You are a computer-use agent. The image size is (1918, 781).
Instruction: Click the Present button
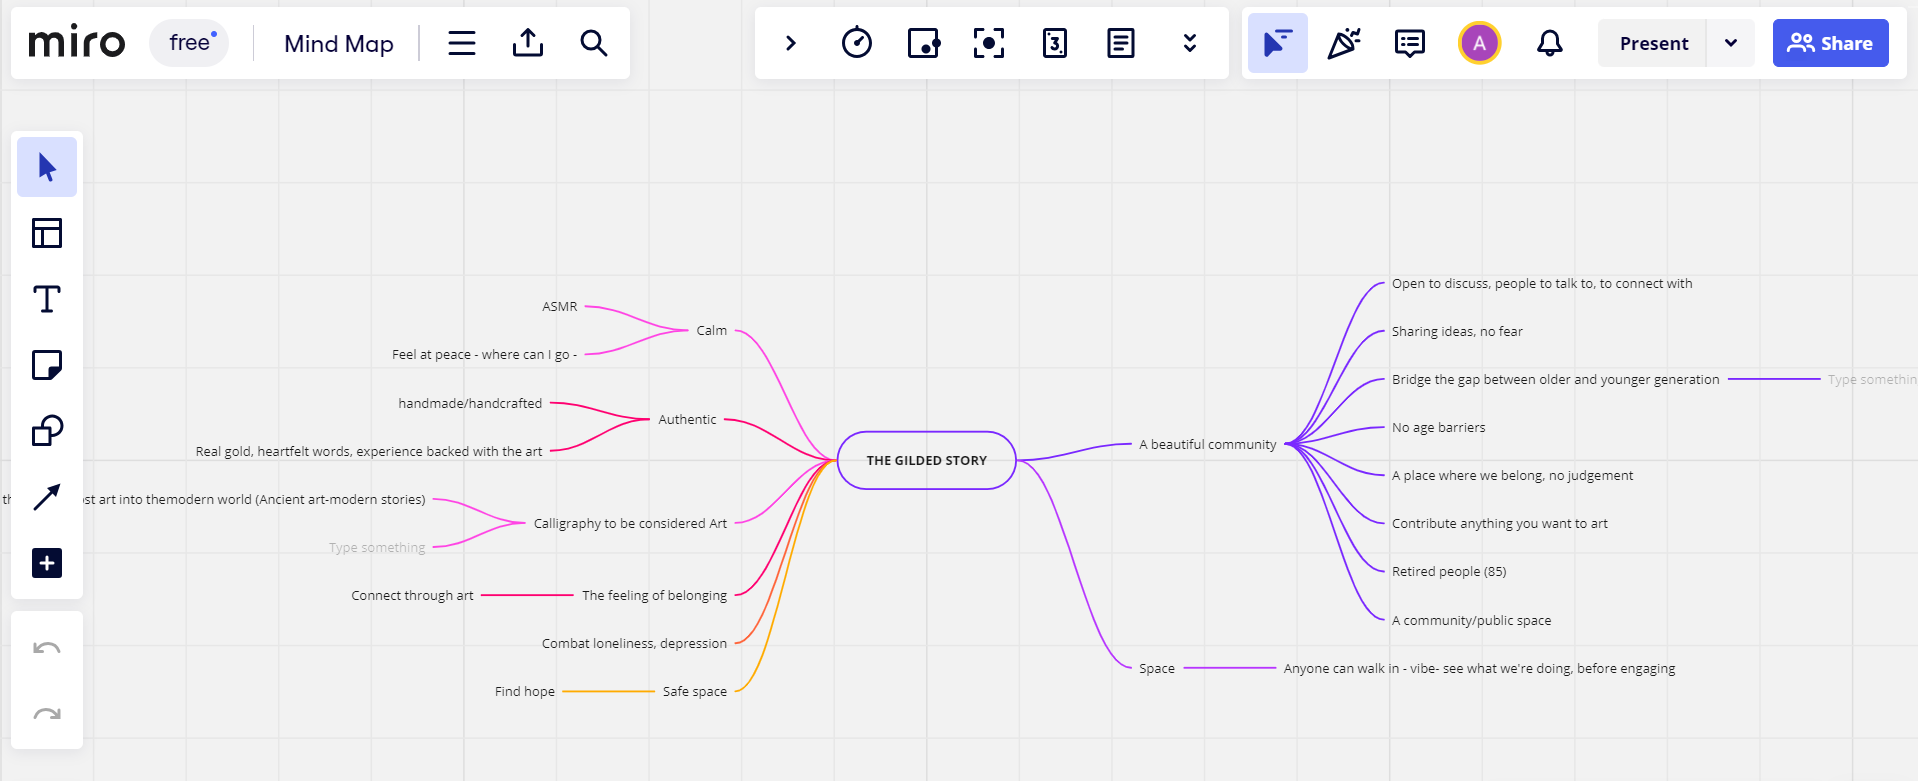pyautogui.click(x=1653, y=43)
